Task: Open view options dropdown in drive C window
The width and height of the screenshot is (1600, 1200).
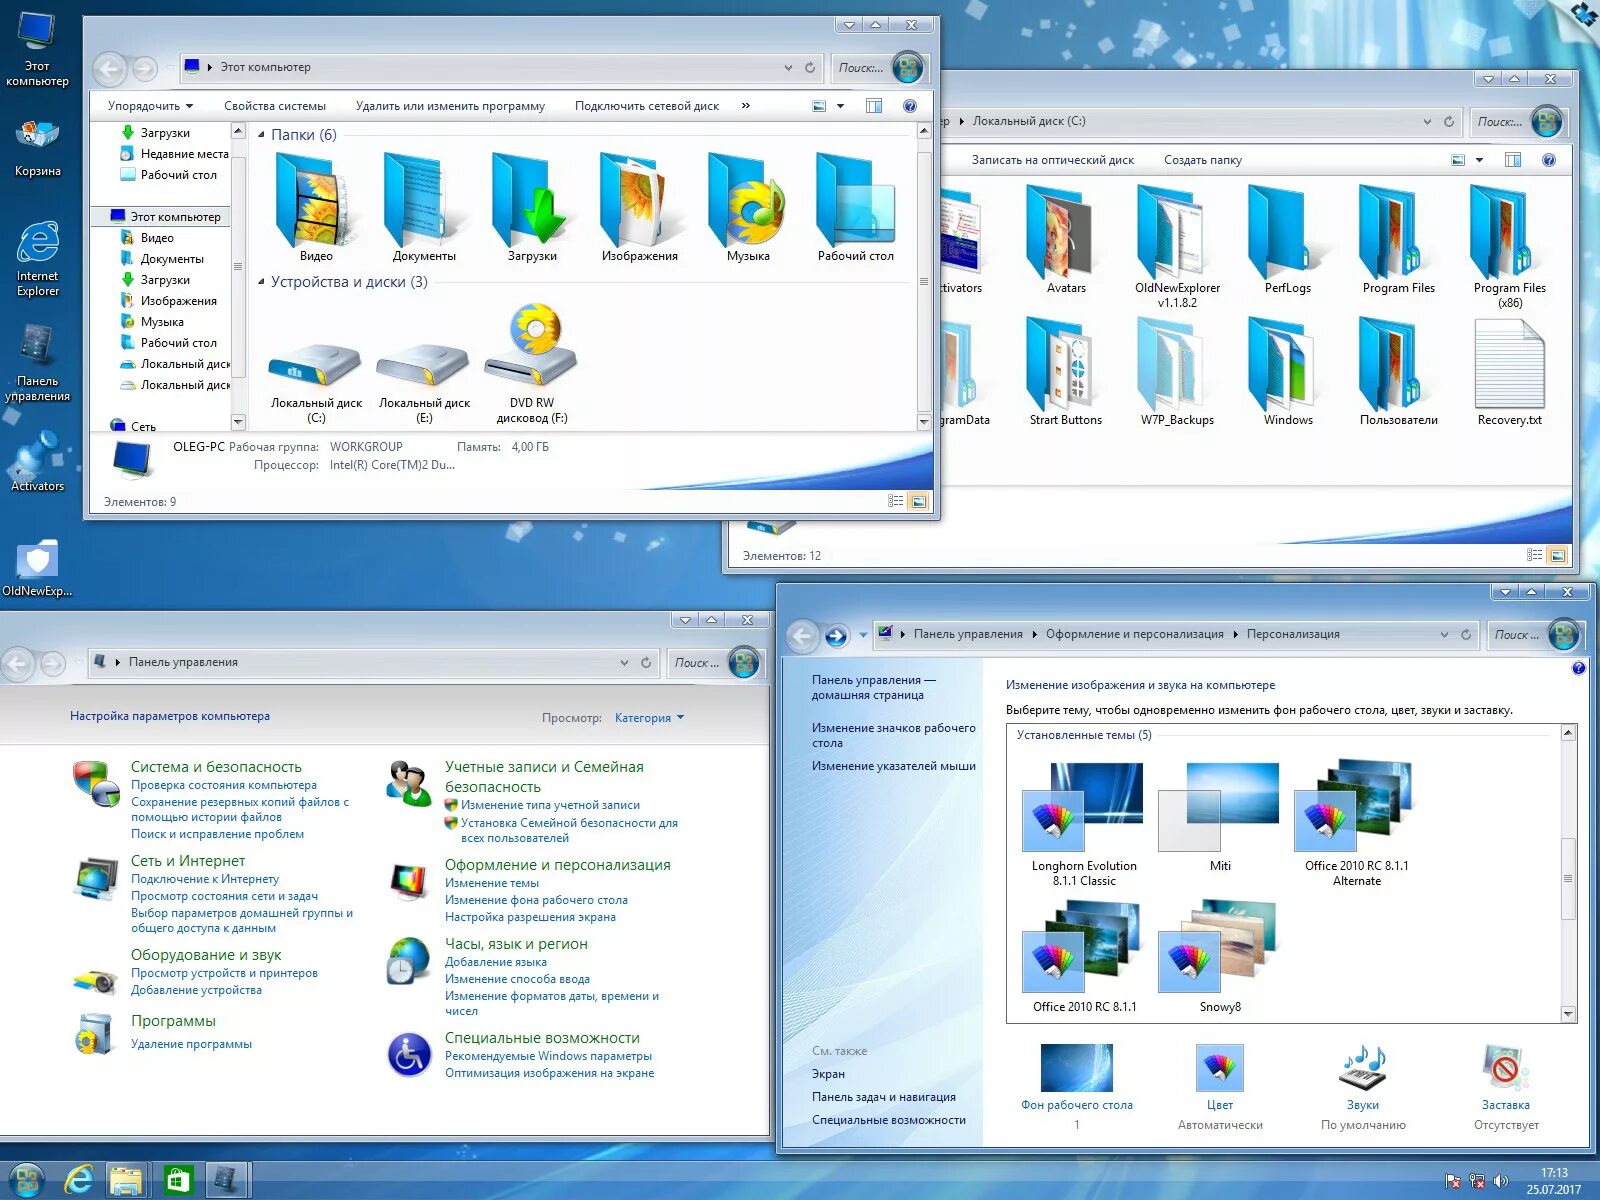Action: click(x=1480, y=160)
